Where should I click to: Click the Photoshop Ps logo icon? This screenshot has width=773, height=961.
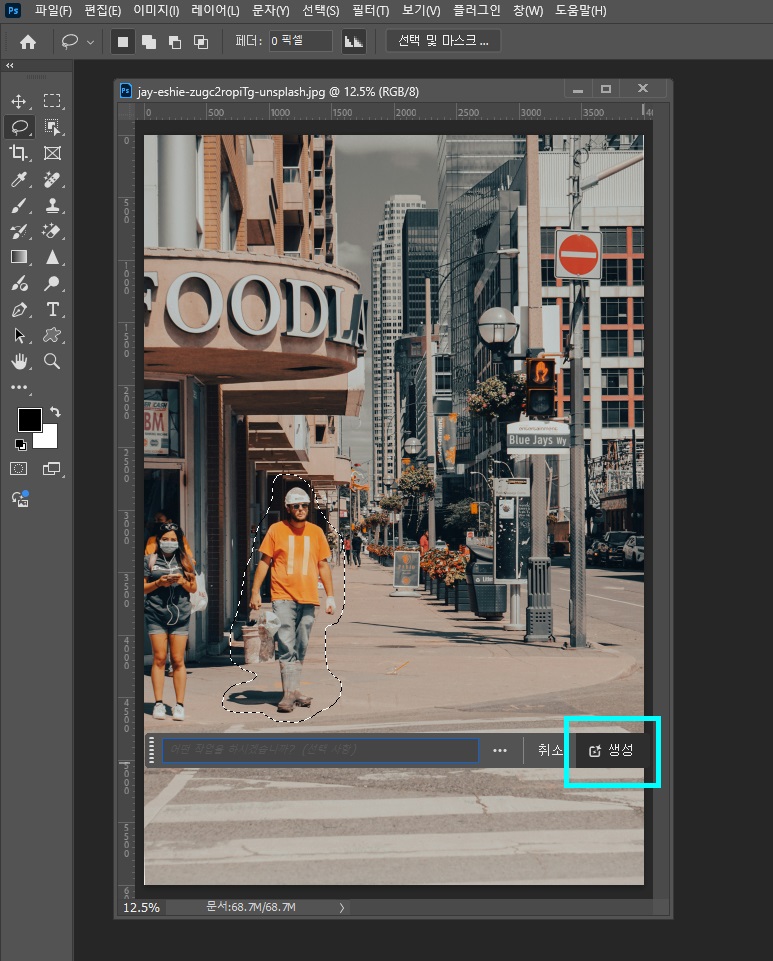pyautogui.click(x=13, y=10)
